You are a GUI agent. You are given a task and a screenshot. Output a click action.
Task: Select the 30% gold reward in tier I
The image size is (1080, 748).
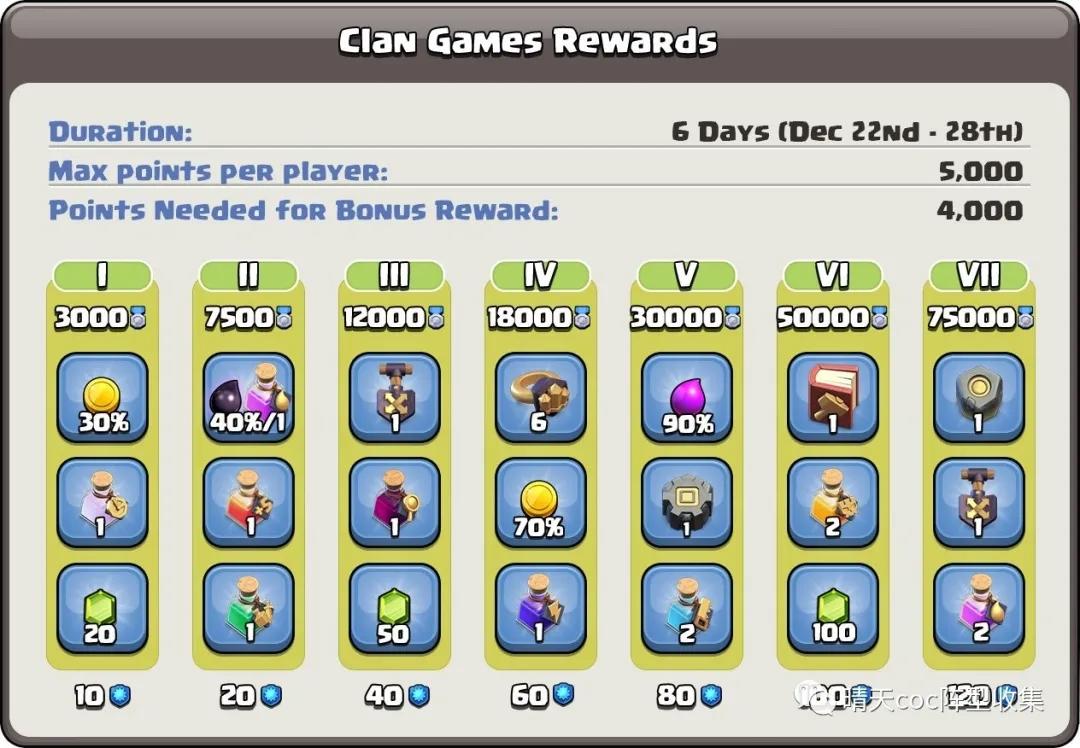(x=103, y=397)
